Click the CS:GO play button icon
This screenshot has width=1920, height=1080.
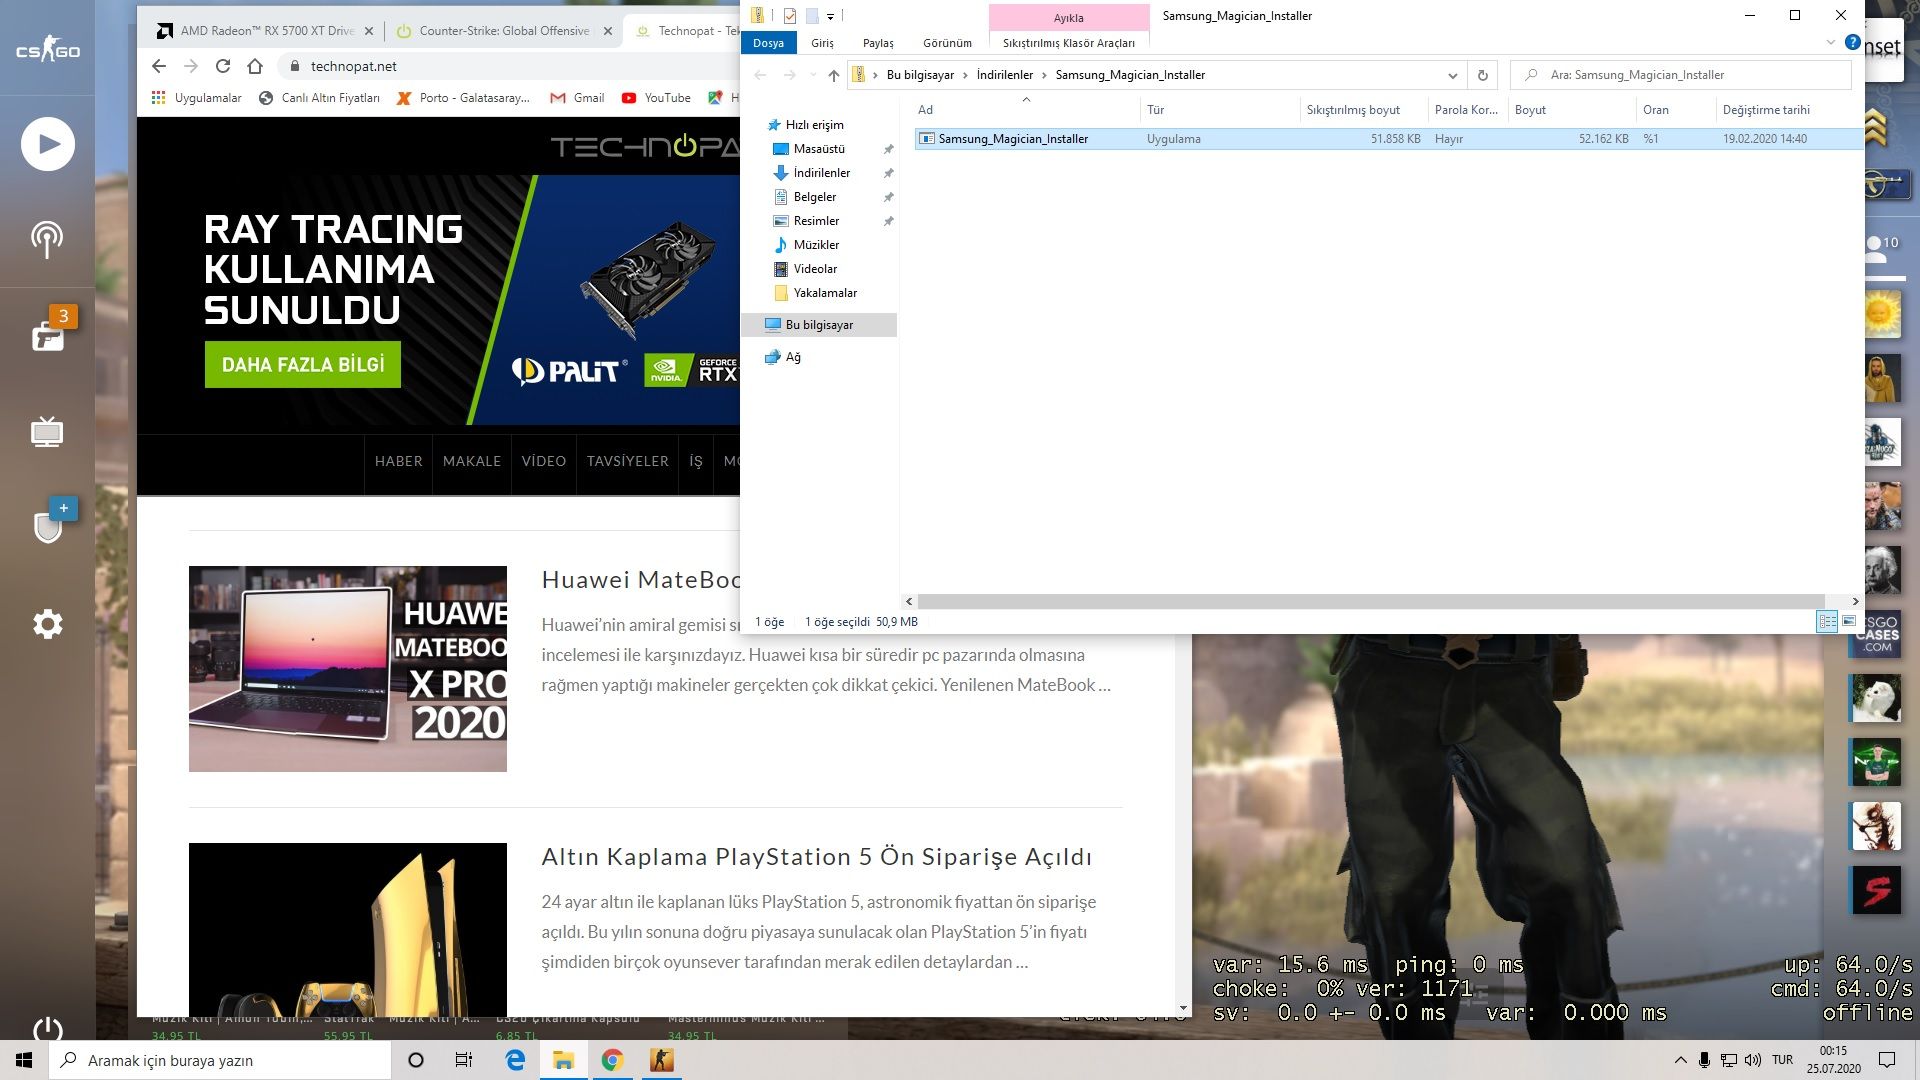[48, 144]
